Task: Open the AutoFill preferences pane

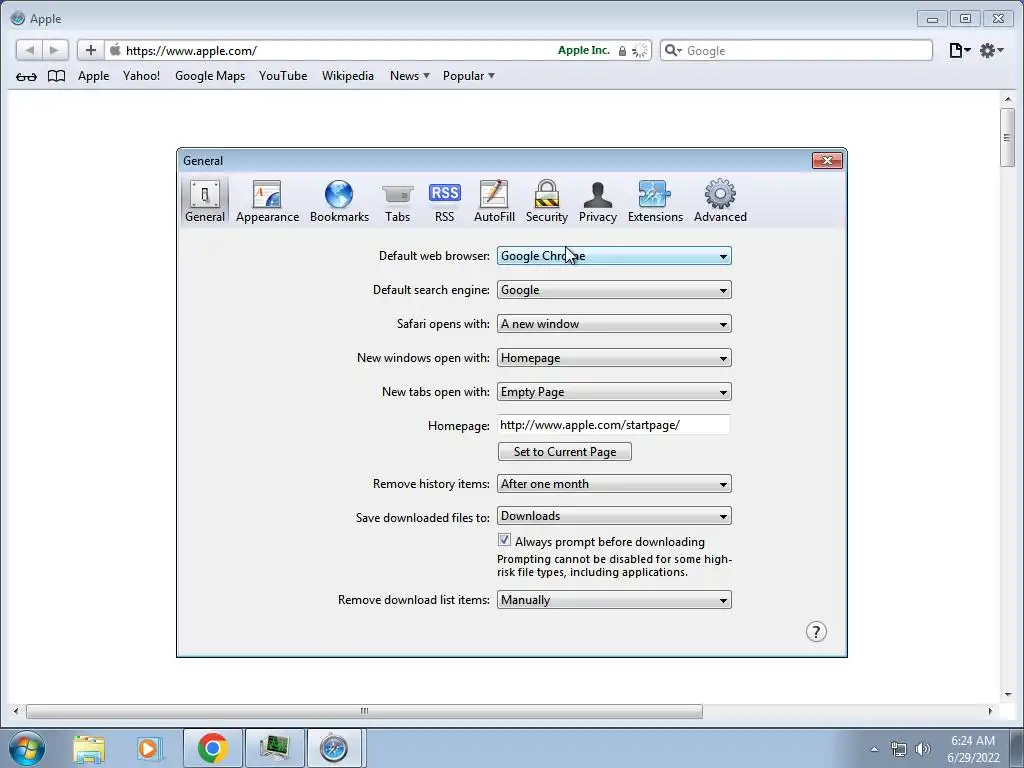Action: 494,200
